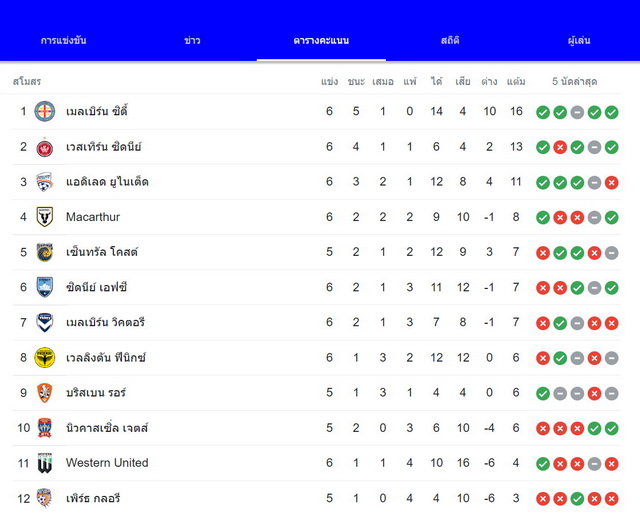Click the Adelaide United club logo
This screenshot has width=640, height=519.
click(44, 182)
